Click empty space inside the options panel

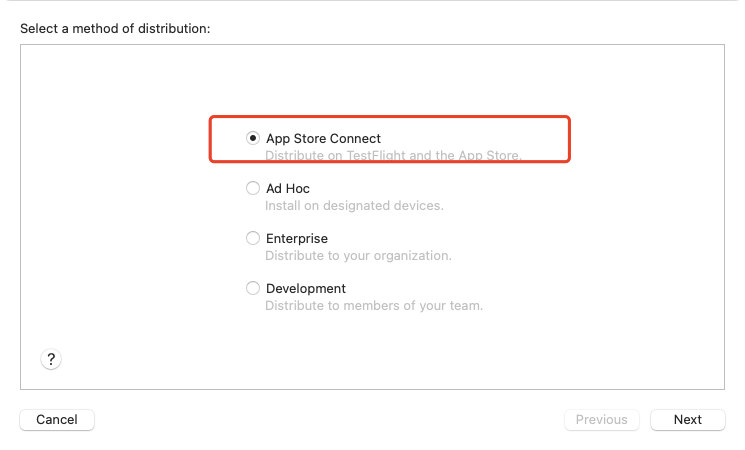point(600,300)
